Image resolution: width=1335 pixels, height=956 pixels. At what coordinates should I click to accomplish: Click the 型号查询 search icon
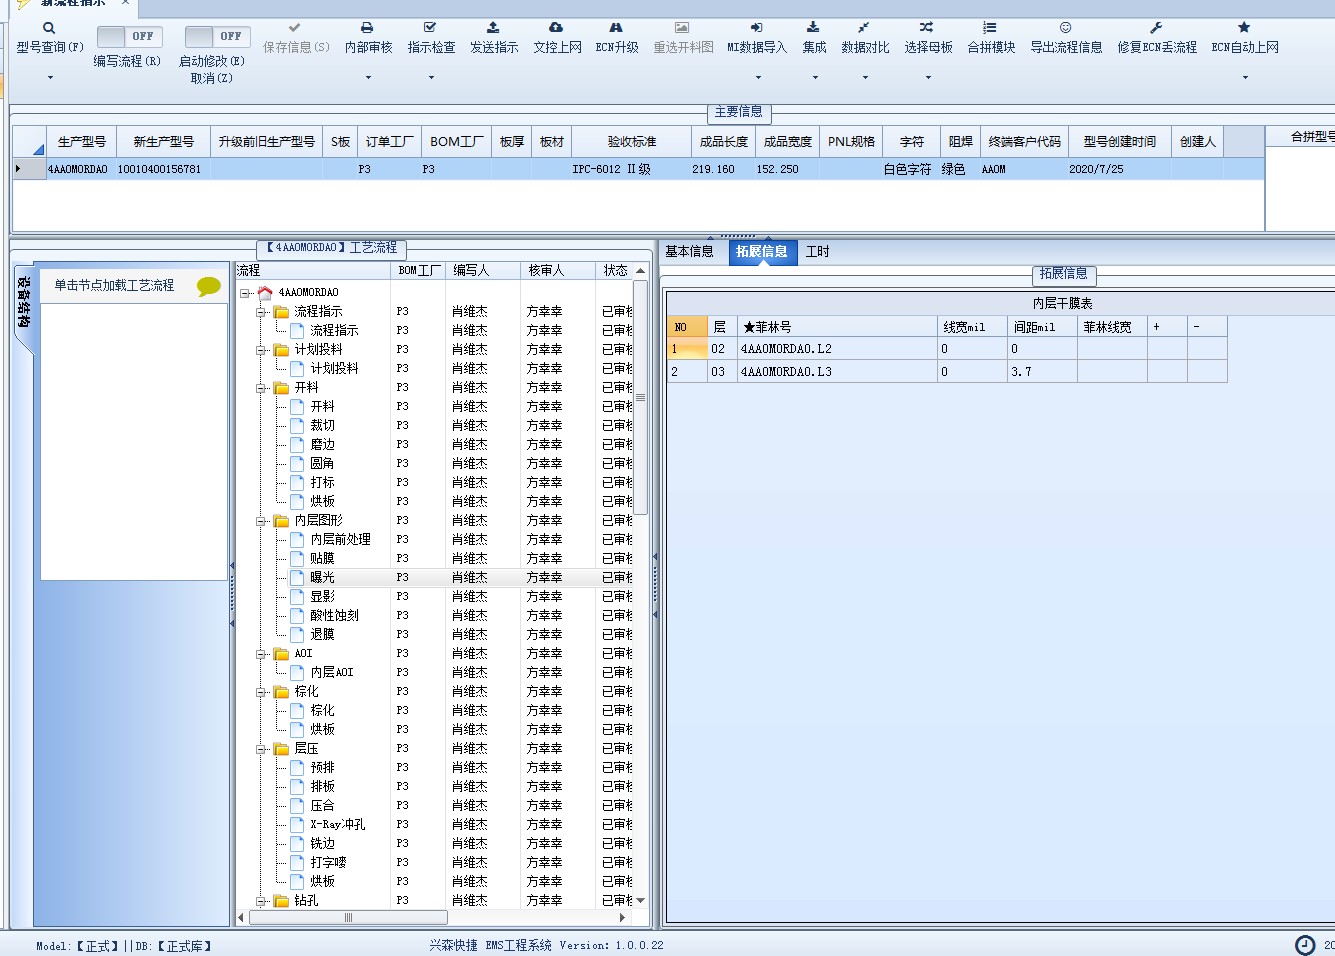(x=49, y=28)
